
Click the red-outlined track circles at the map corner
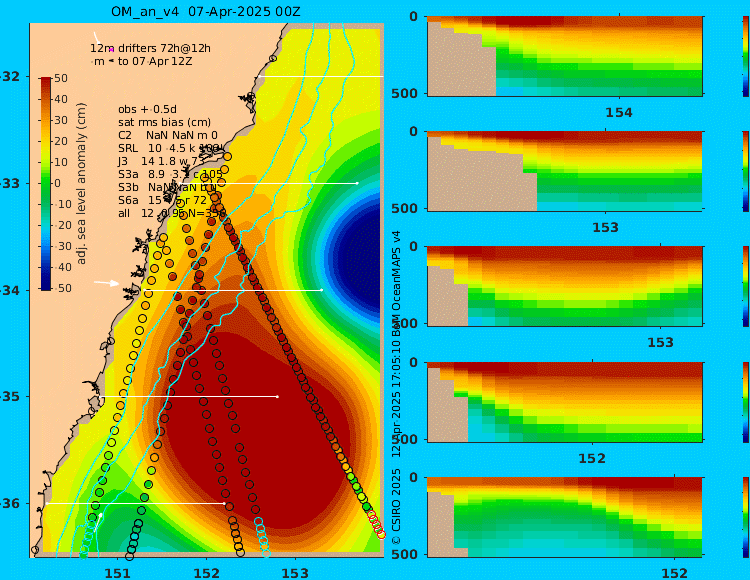[376, 525]
